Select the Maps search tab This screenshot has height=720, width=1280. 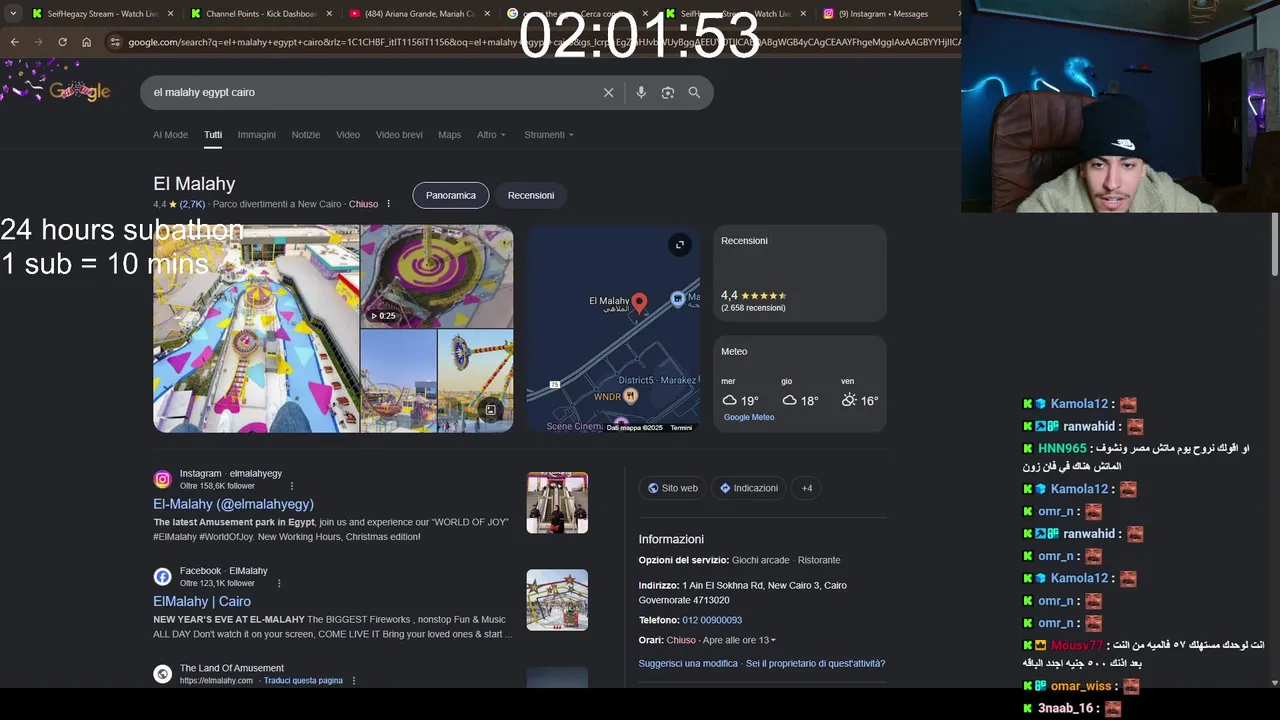tap(450, 135)
